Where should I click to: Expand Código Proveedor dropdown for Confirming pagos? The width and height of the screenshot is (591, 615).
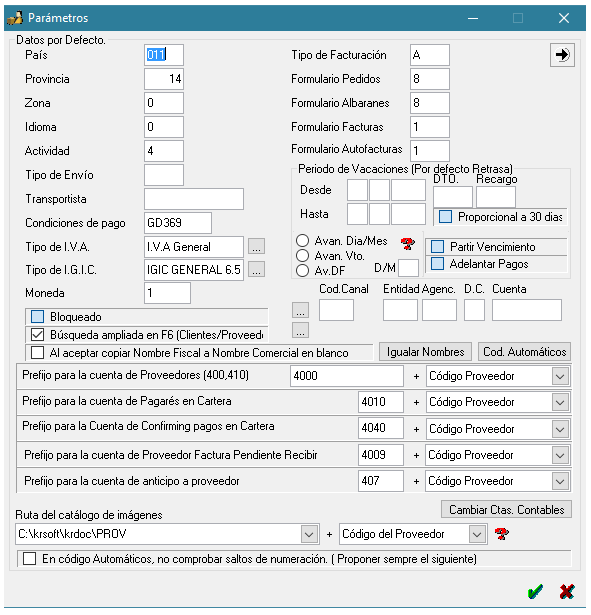[x=560, y=429]
